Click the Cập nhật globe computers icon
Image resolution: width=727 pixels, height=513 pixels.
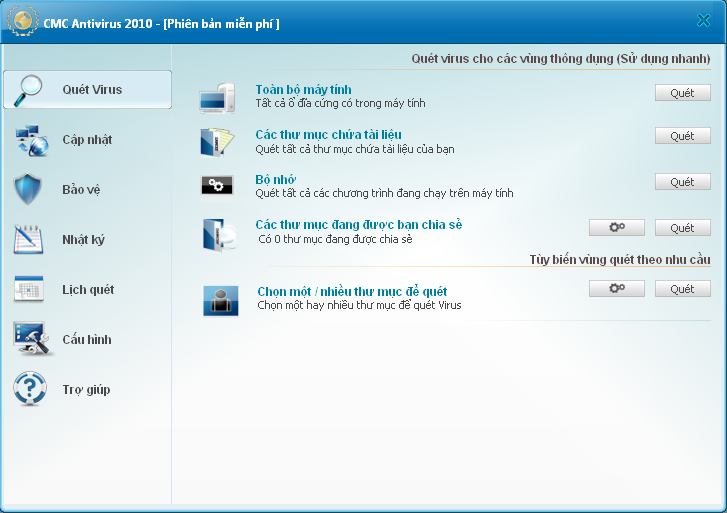tap(32, 140)
